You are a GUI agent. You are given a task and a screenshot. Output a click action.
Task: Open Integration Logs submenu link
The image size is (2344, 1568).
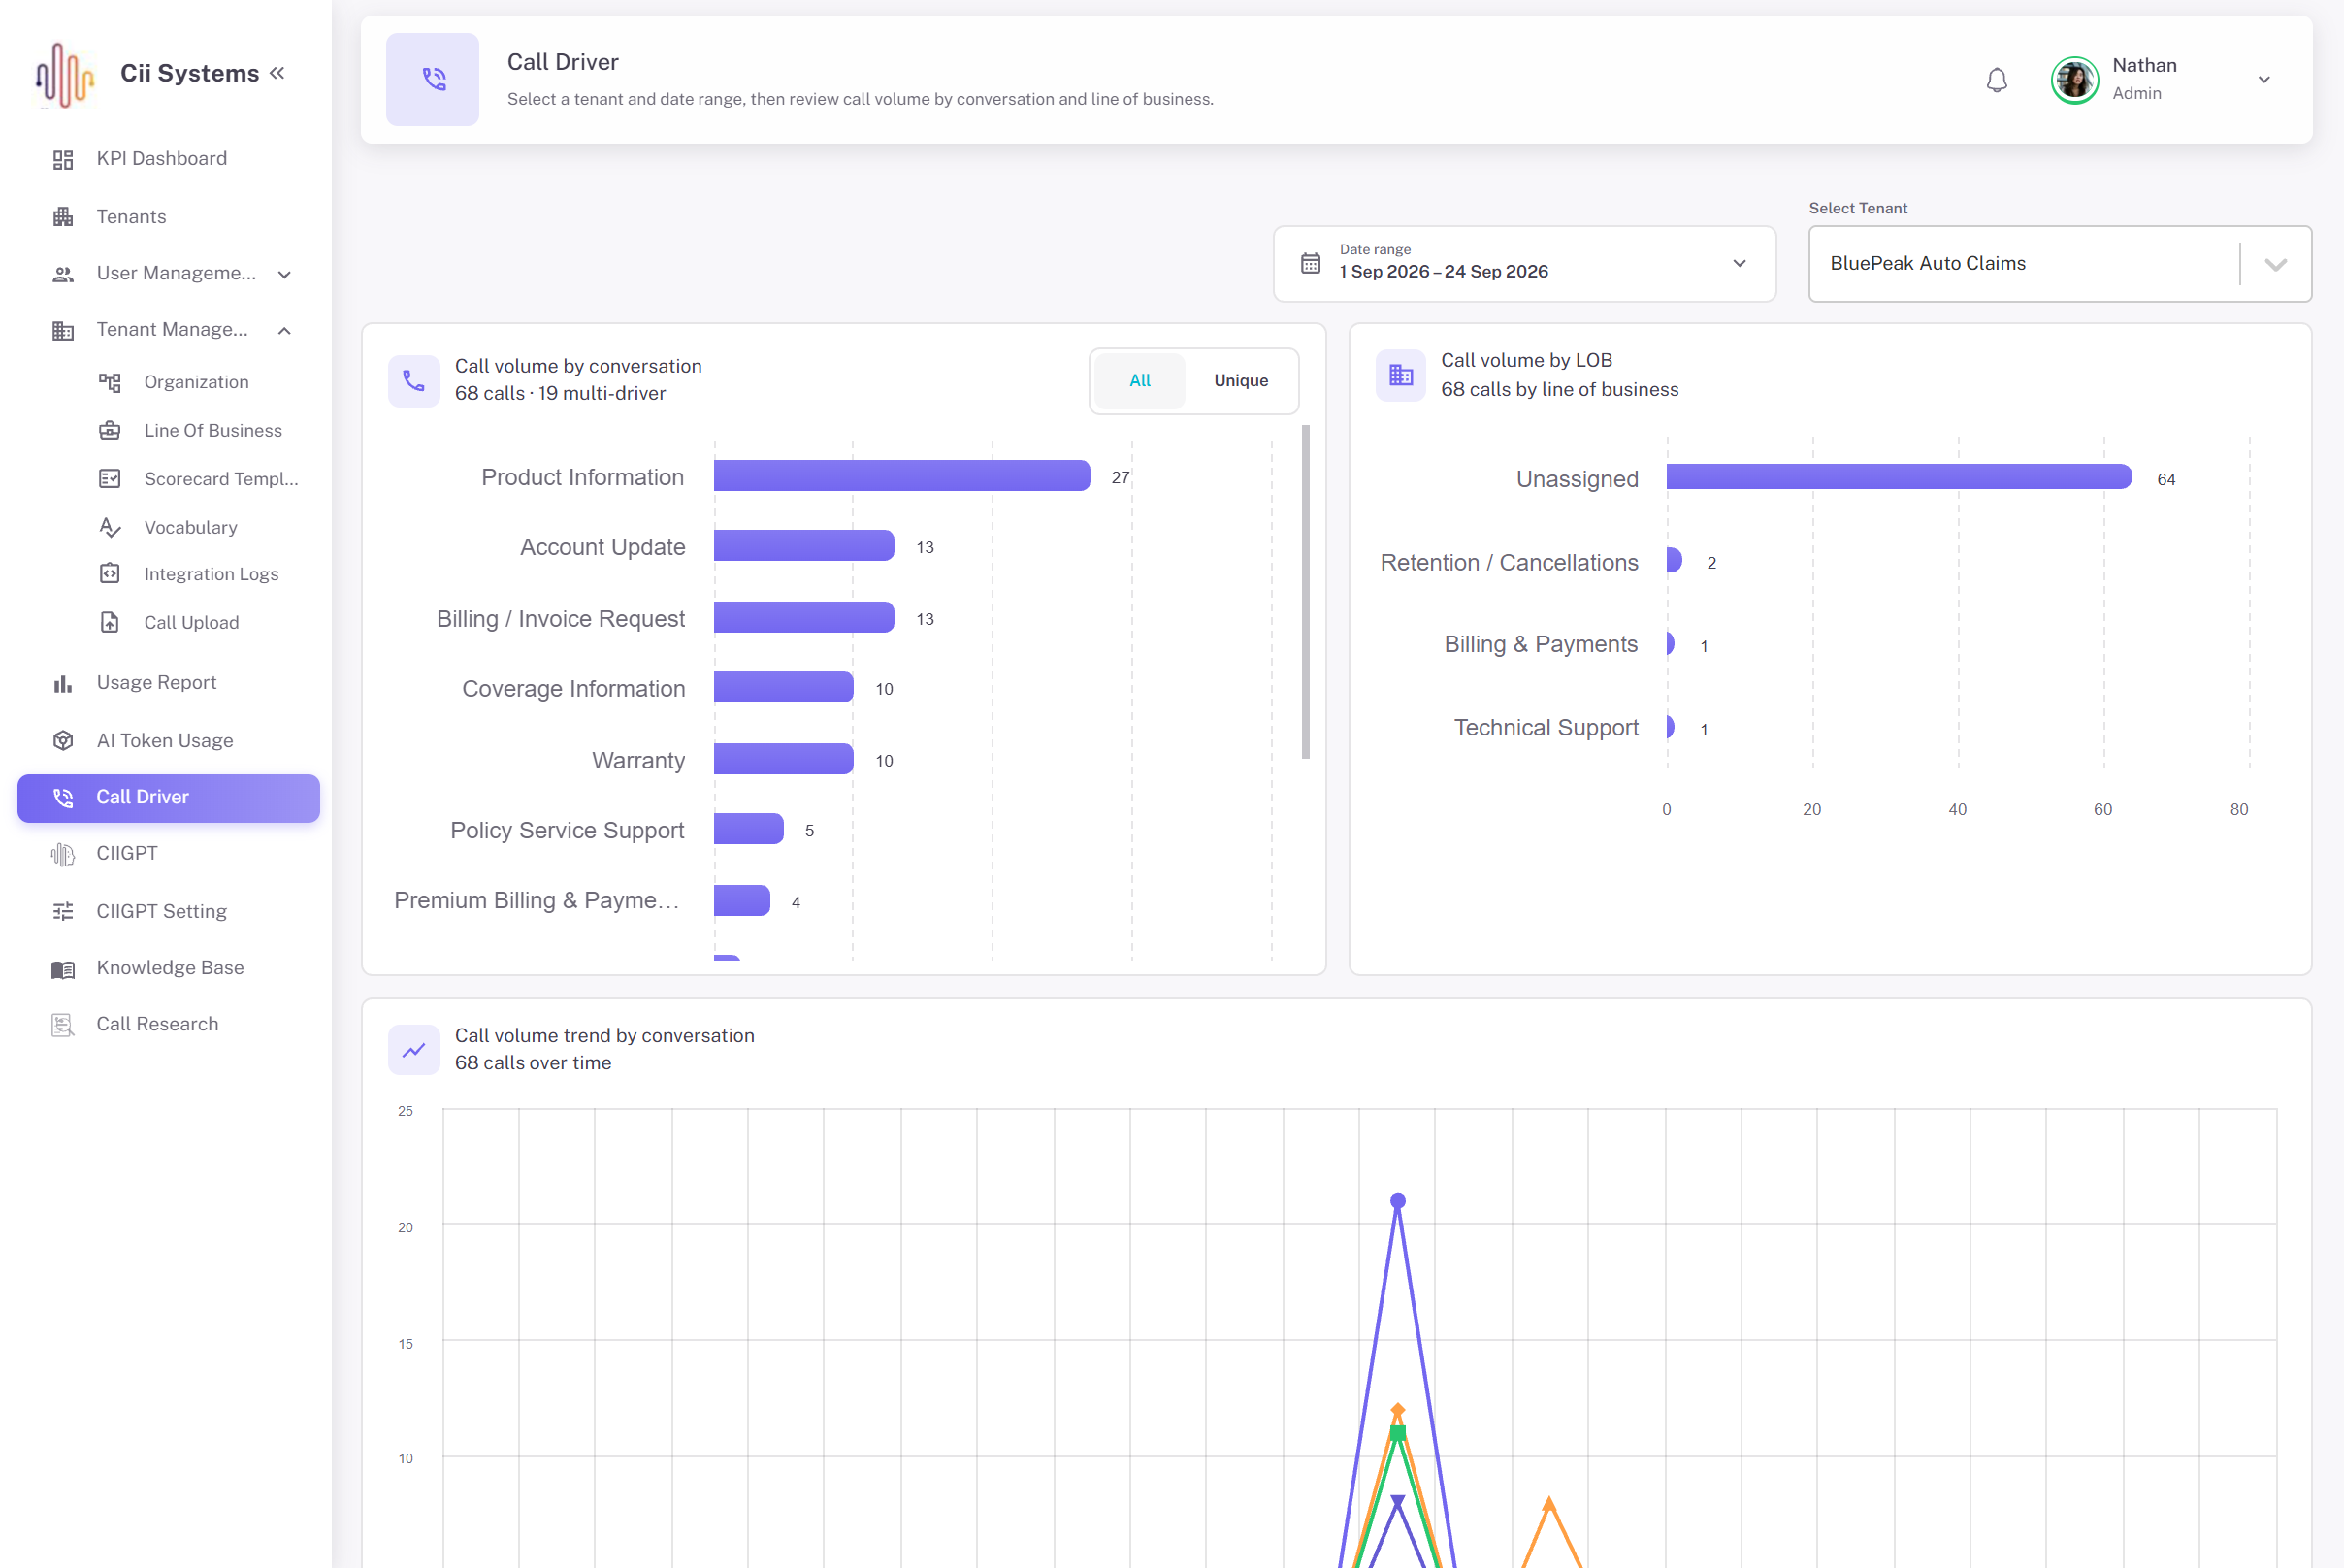pyautogui.click(x=211, y=574)
